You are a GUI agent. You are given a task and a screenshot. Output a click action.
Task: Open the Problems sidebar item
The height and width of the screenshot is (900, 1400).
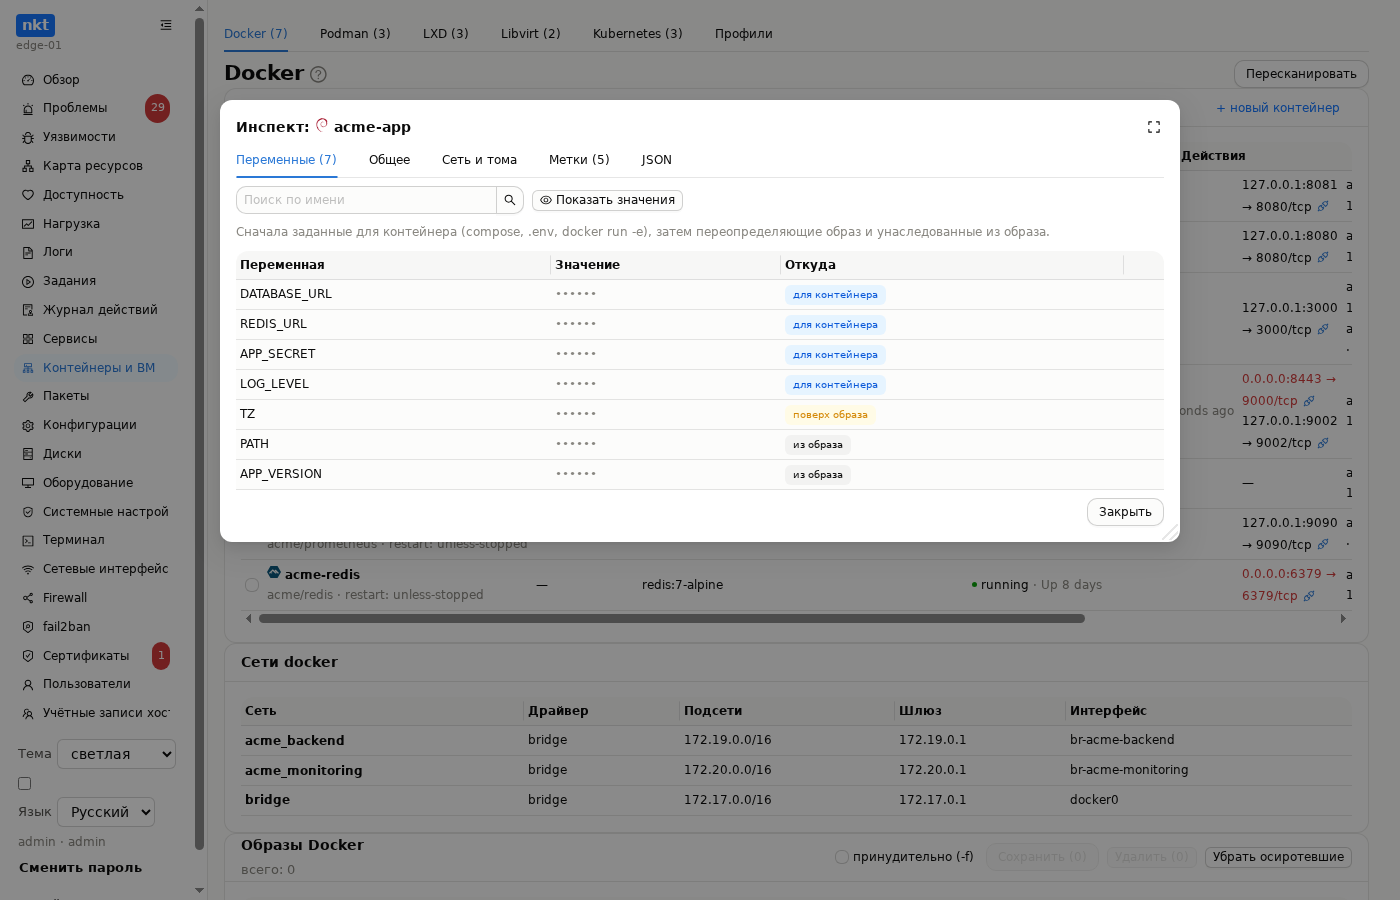(x=96, y=108)
